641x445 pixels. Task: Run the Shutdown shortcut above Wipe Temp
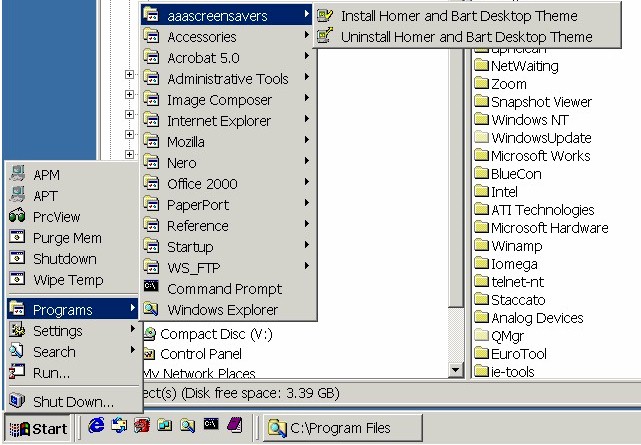coord(72,259)
